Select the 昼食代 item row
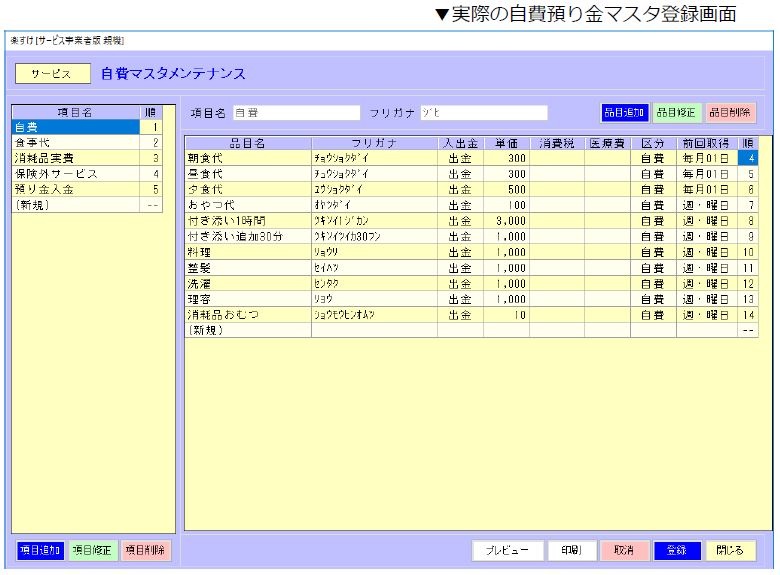 [472, 174]
